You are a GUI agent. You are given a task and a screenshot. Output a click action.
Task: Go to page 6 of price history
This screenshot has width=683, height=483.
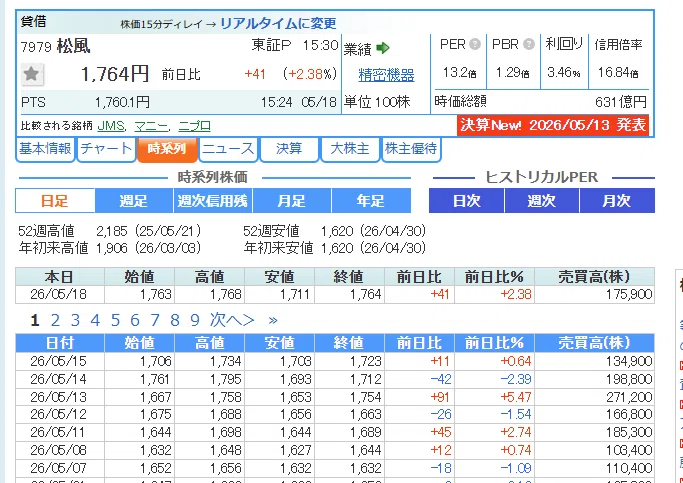(x=135, y=321)
